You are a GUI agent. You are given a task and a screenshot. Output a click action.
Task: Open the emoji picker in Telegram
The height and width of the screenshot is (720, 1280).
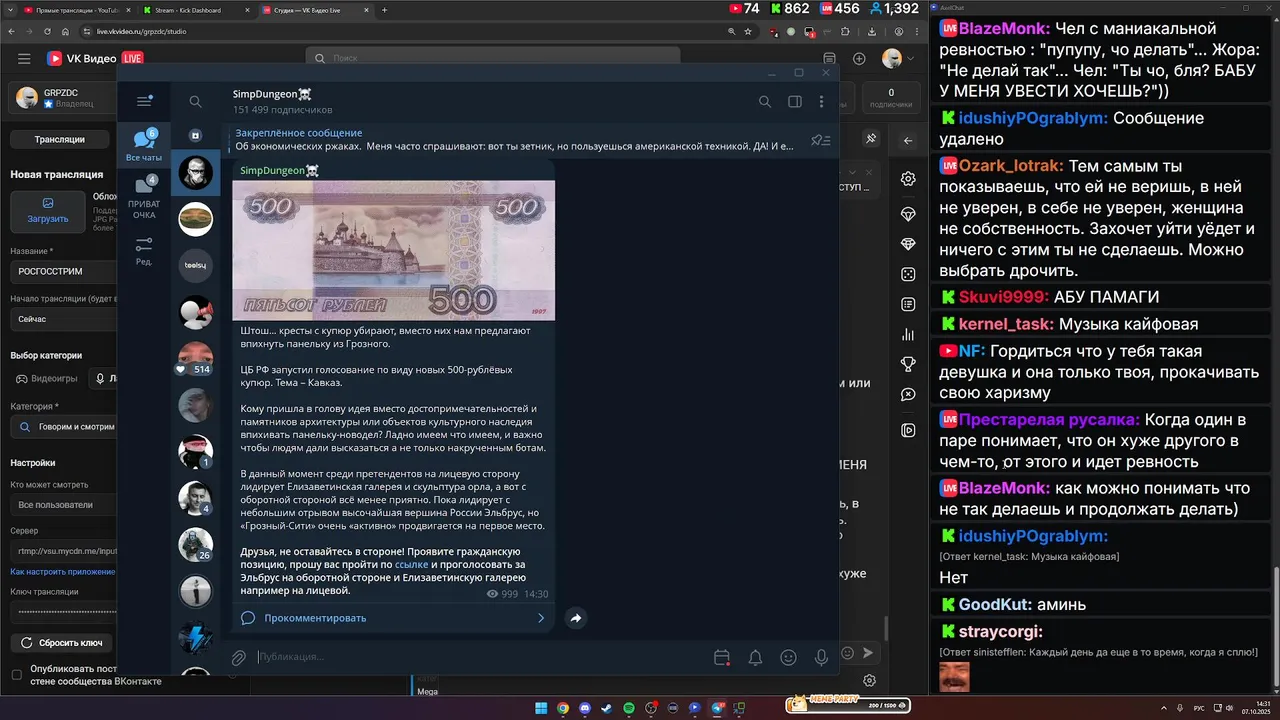point(788,657)
